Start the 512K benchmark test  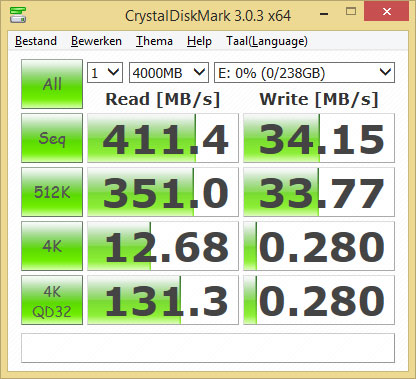click(52, 192)
